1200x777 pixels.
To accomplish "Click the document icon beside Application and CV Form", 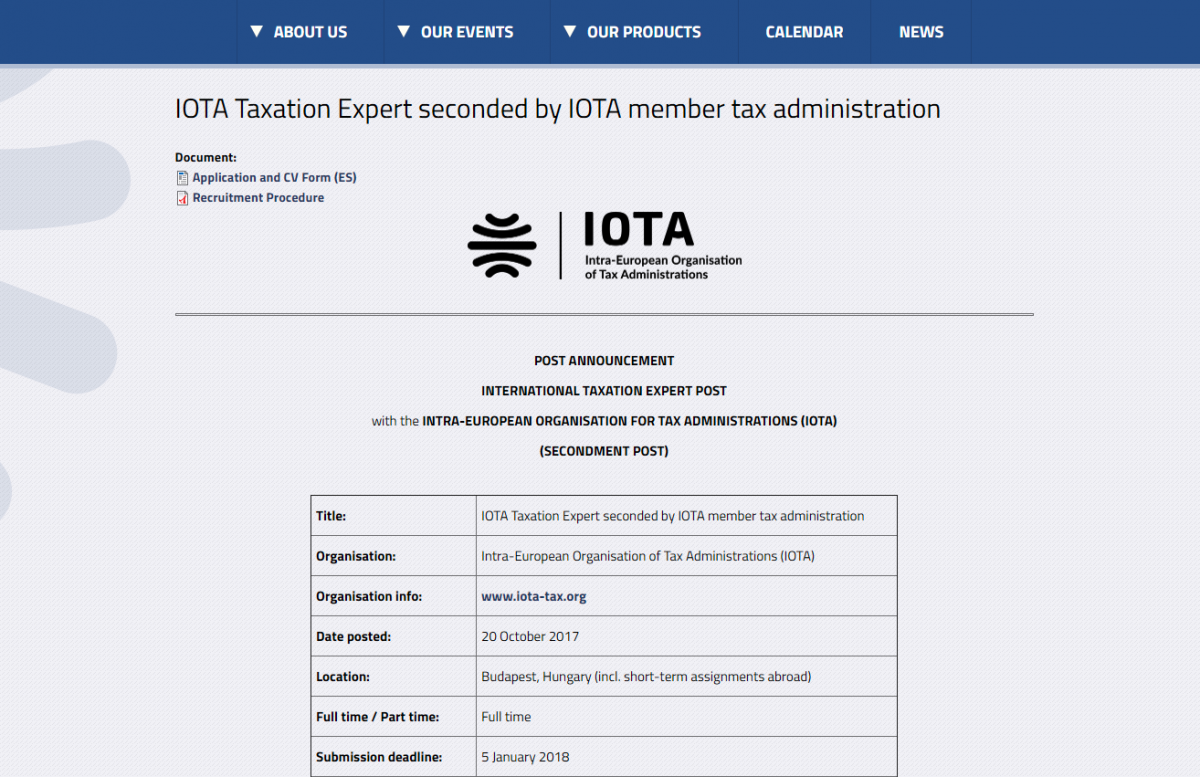I will coord(182,178).
